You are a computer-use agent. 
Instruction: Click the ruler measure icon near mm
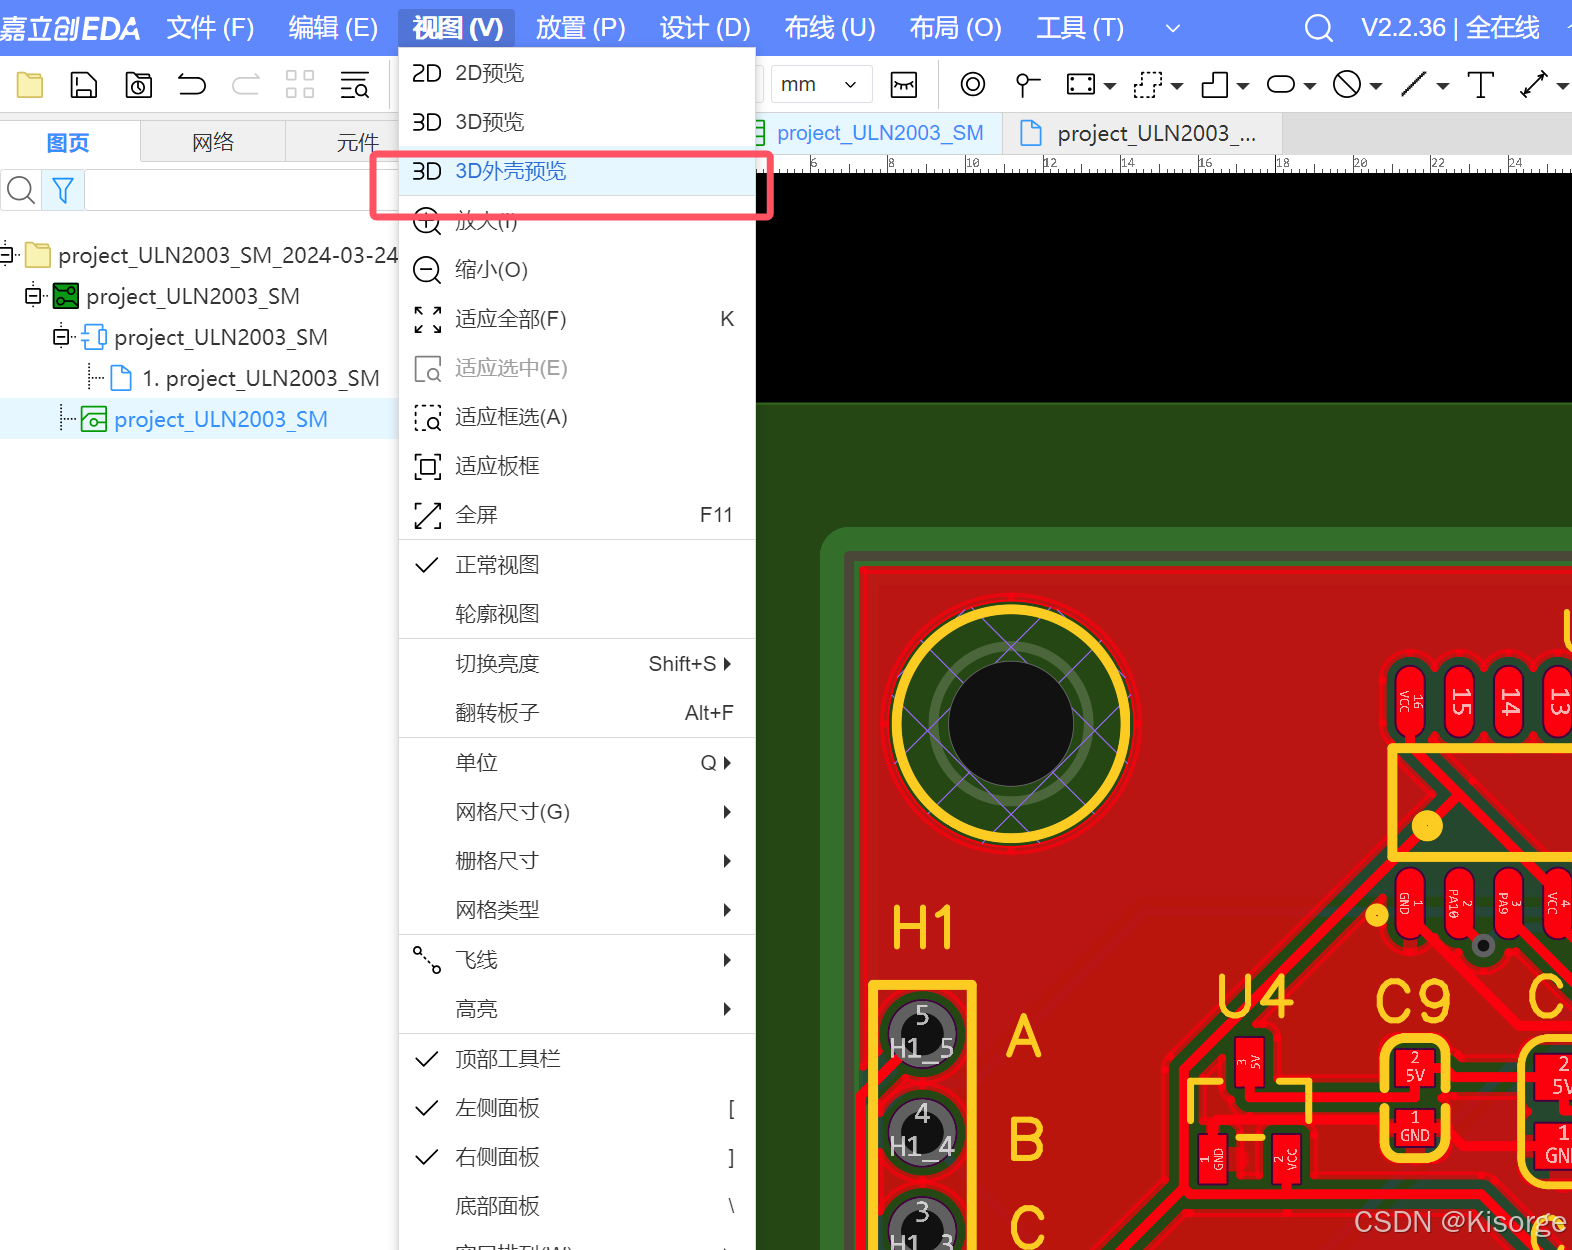(904, 85)
